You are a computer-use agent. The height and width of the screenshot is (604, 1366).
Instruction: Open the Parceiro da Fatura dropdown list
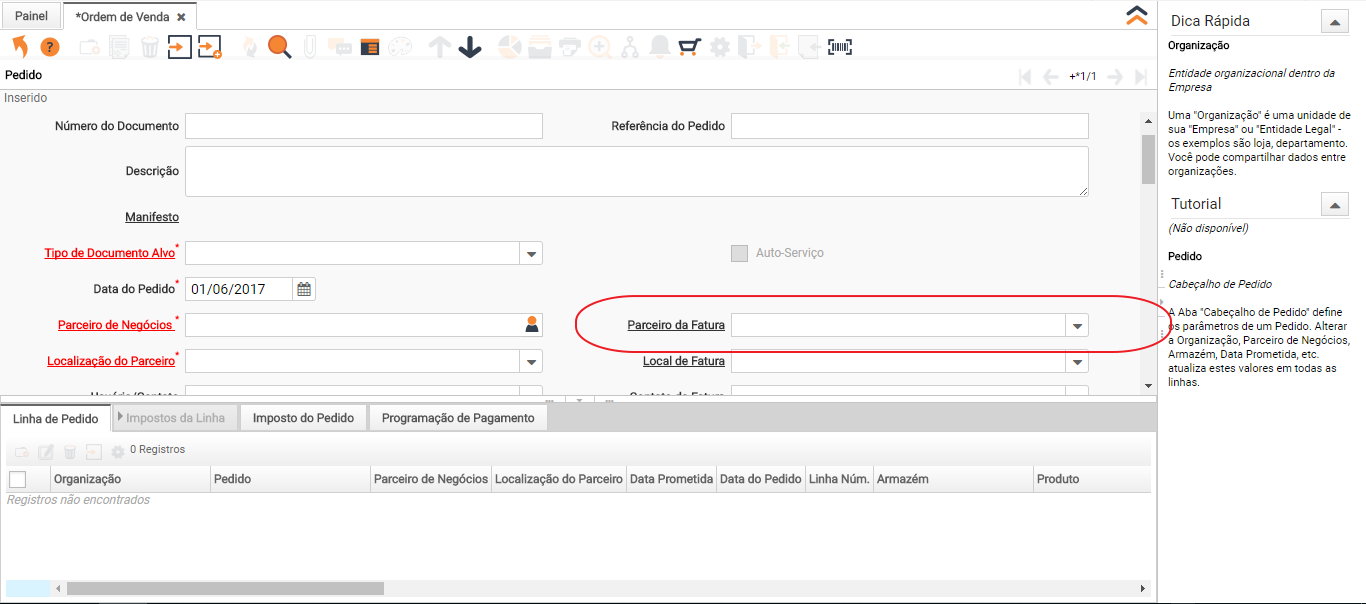click(x=1077, y=326)
